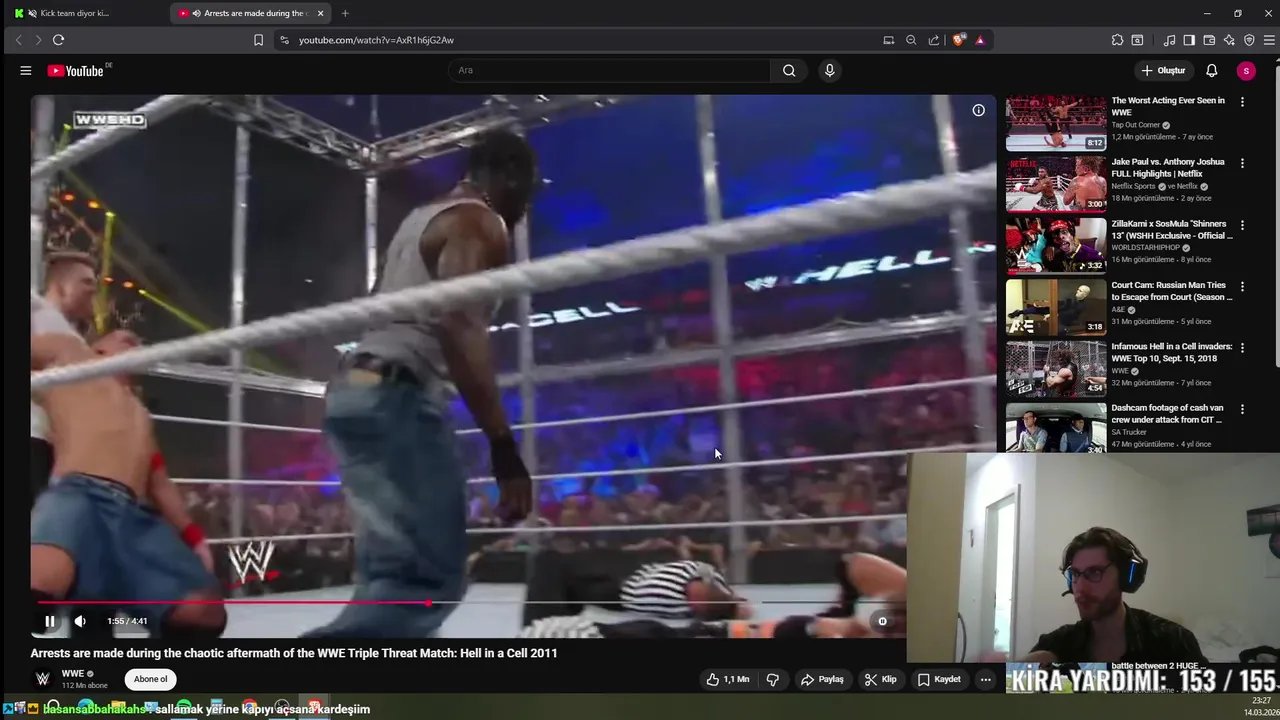Open the WWE channel avatar
This screenshot has height=720, width=1280.
click(43, 679)
